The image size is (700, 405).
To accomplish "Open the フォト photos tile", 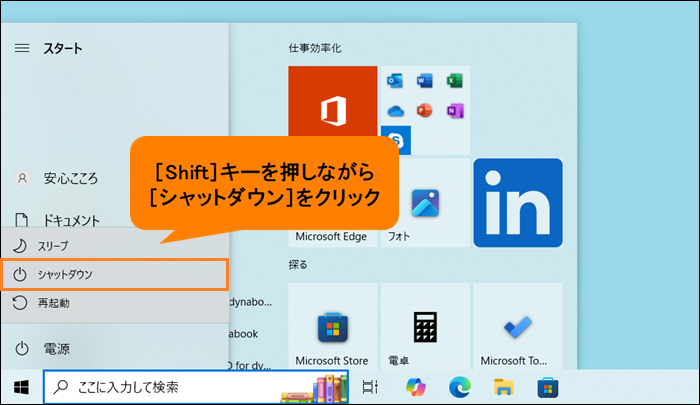I will point(425,203).
